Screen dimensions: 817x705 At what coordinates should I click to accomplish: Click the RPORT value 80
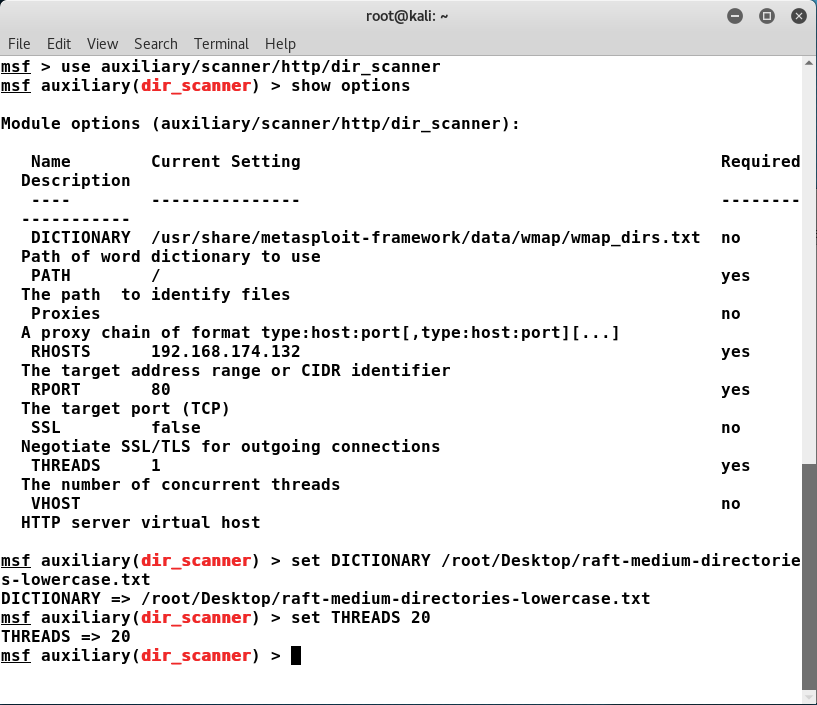click(160, 389)
